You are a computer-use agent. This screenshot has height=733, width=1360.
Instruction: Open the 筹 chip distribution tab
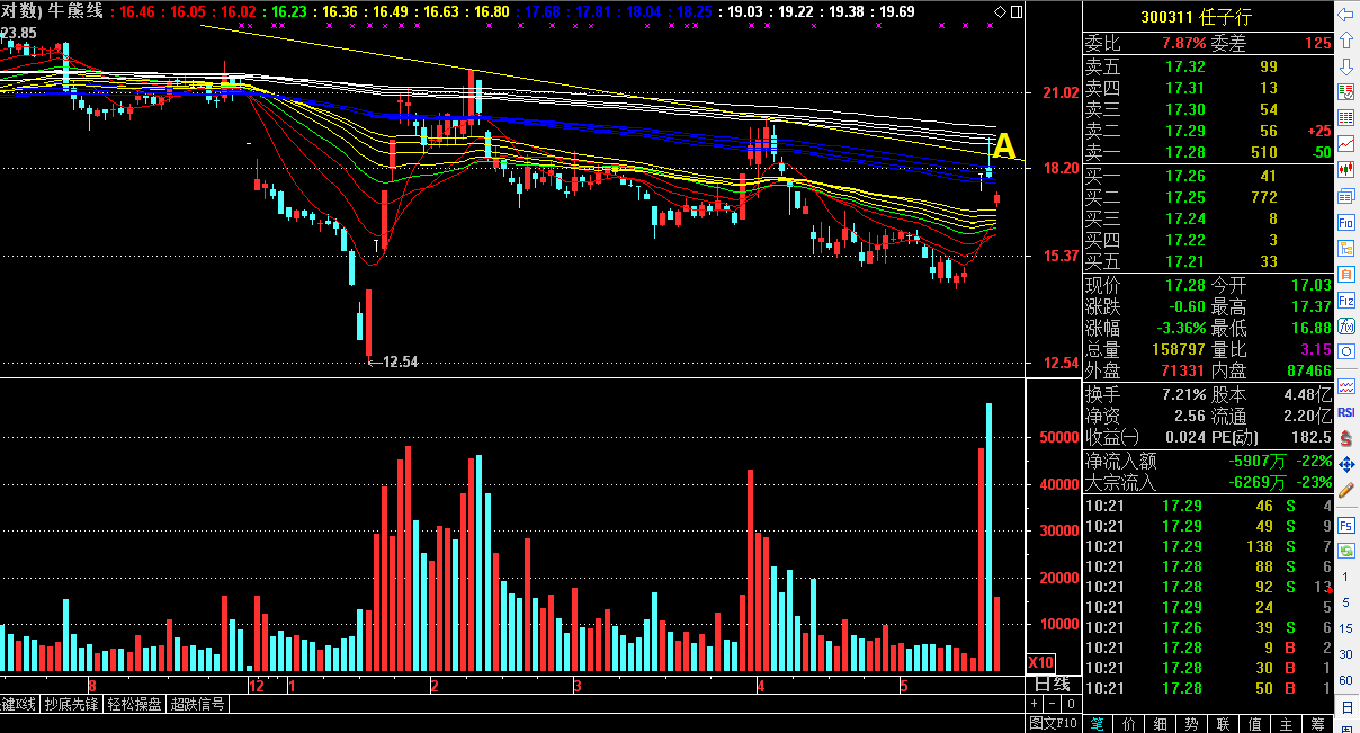click(1318, 723)
